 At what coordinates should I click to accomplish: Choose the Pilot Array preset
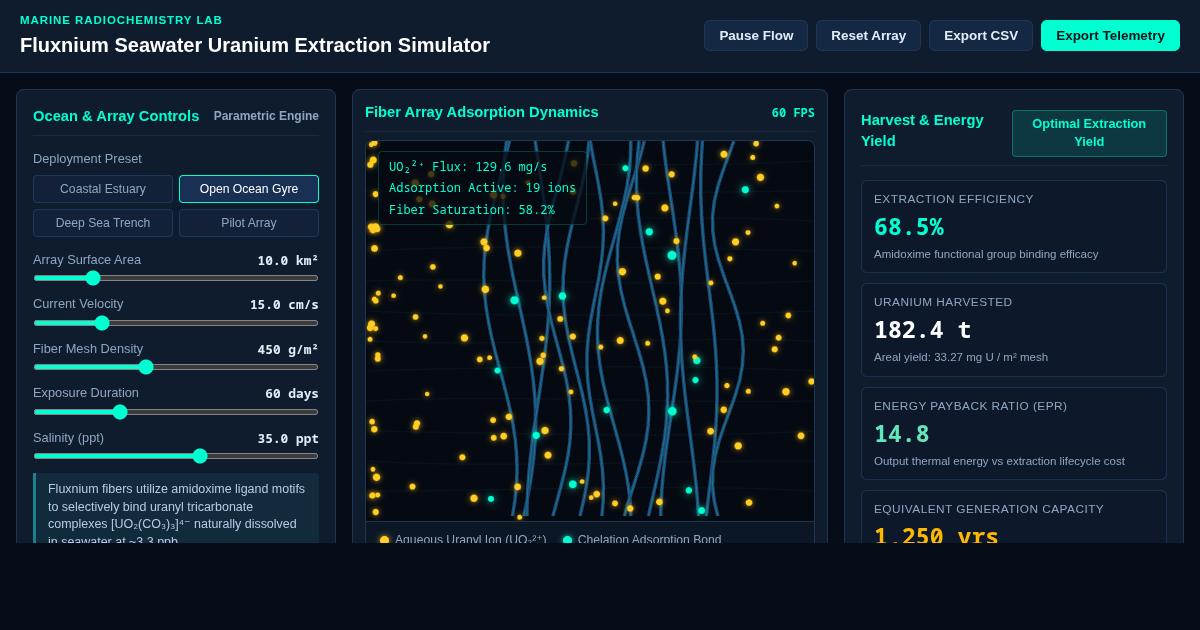[249, 223]
